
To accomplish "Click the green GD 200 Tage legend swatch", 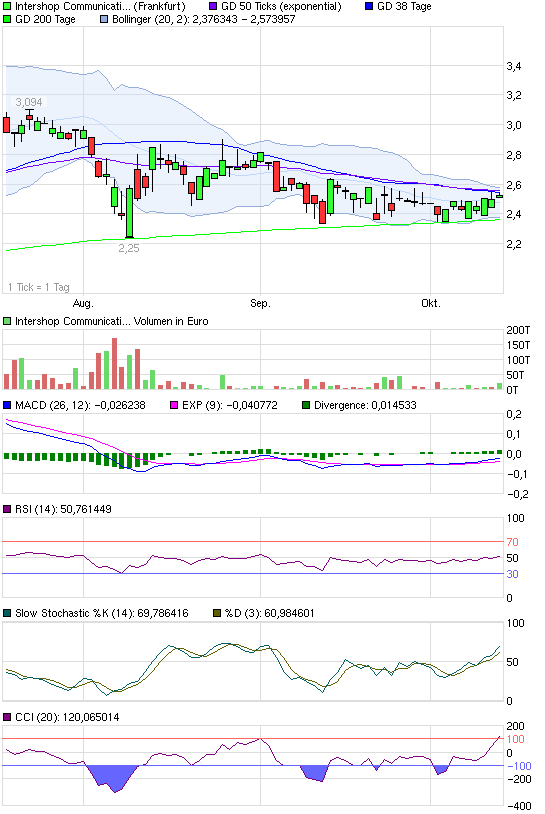I will point(7,20).
